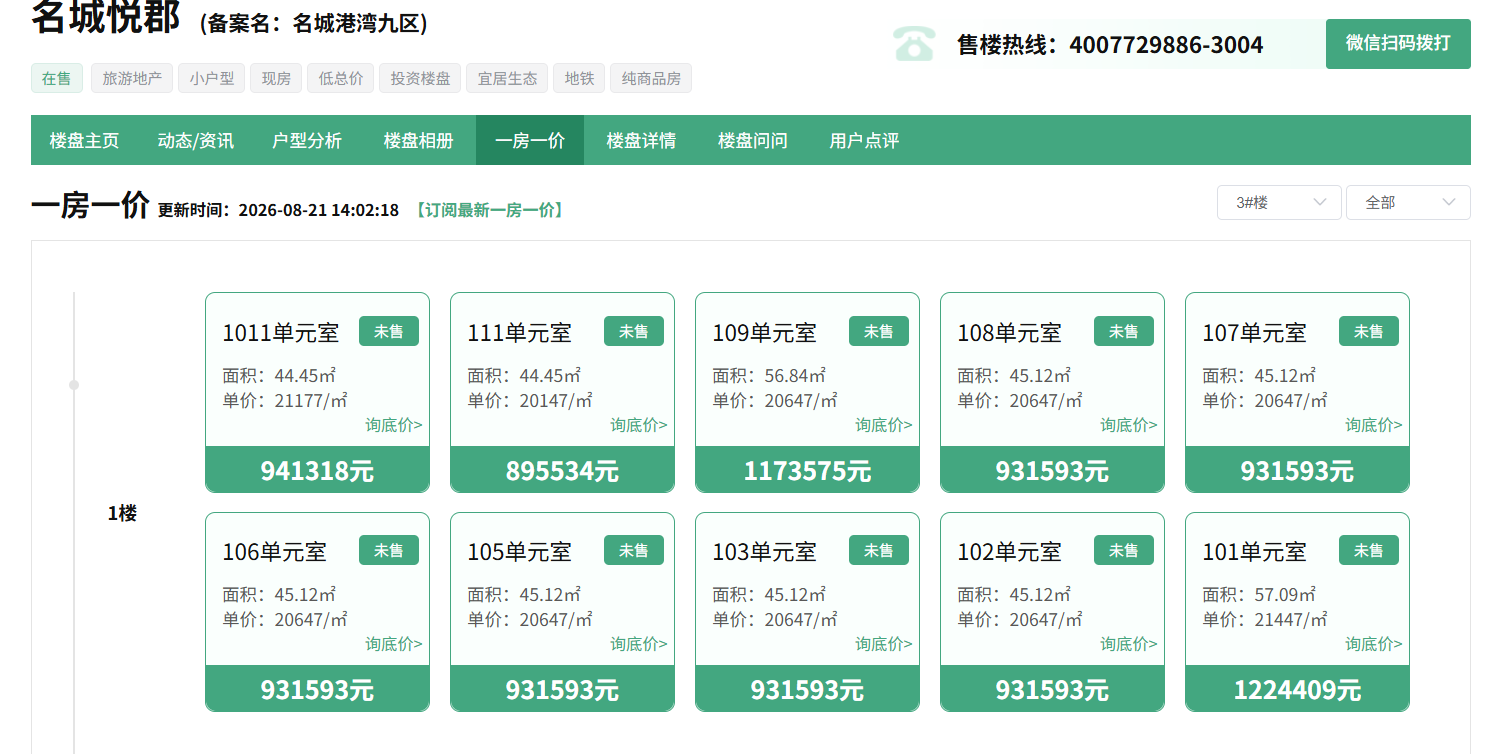Click the 109单元室 title
Screen dimensions: 1496x754
pos(765,332)
